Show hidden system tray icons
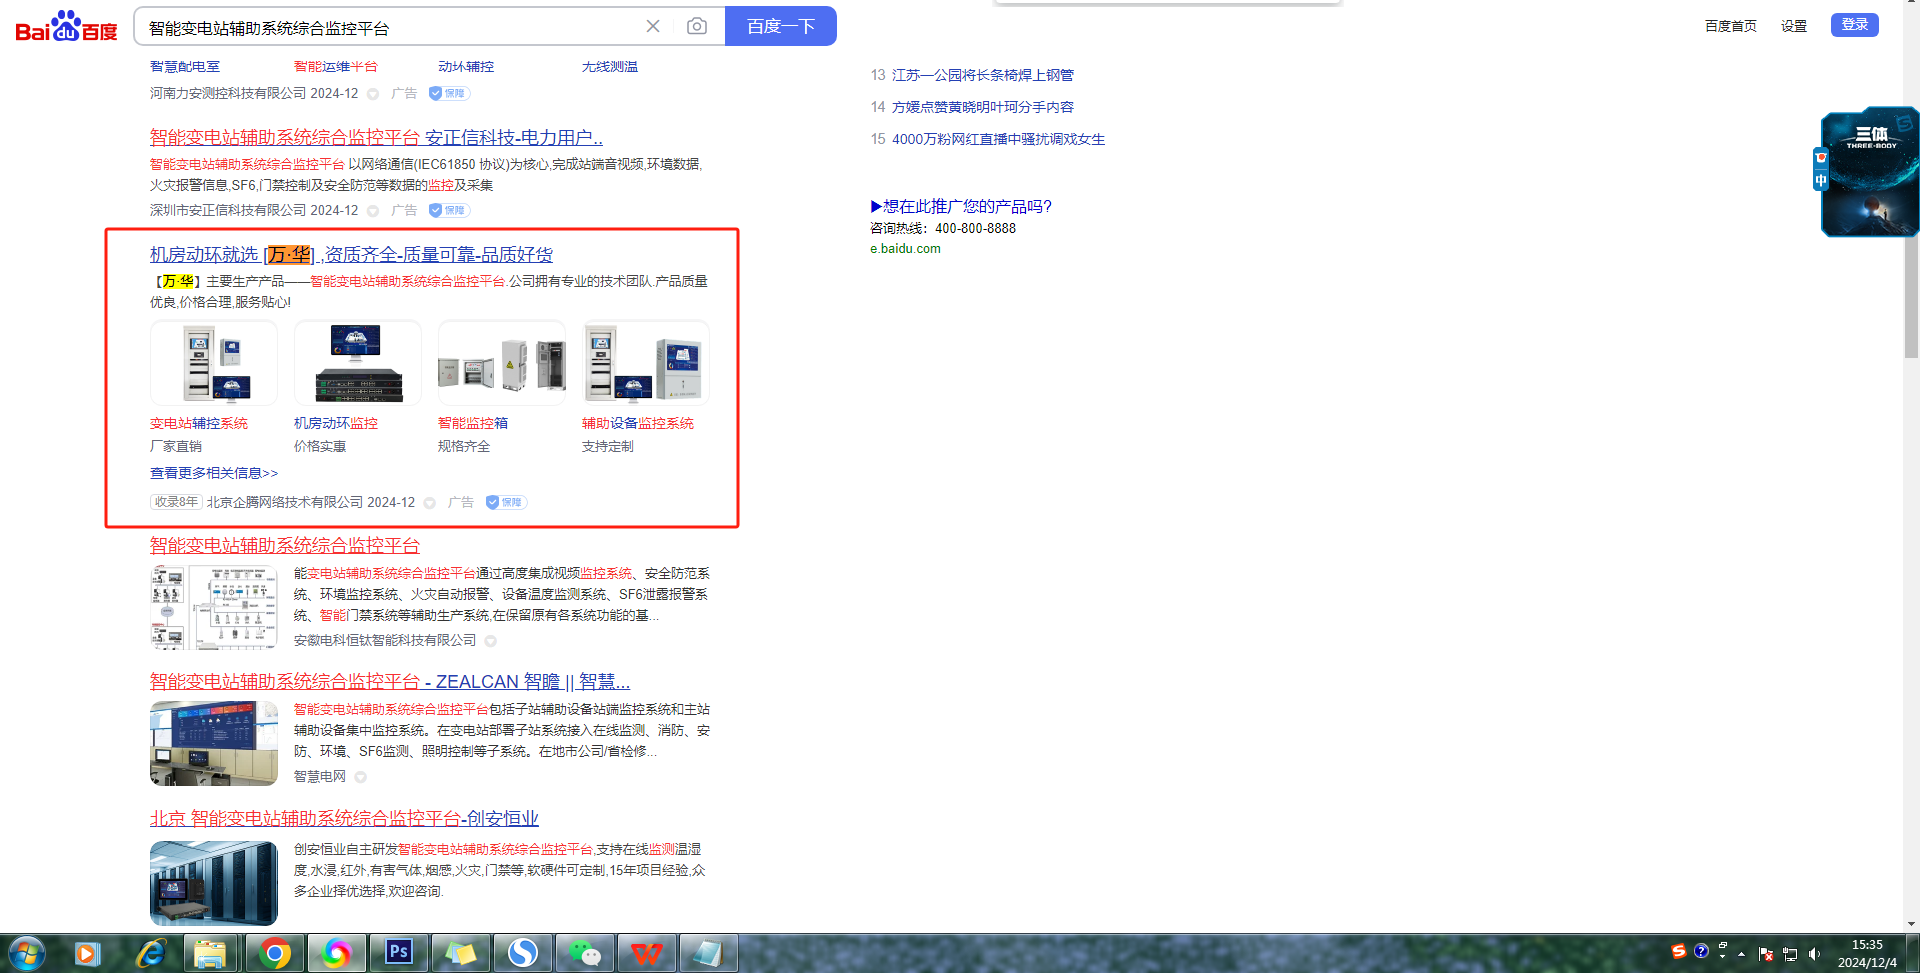Screen dimensions: 1920x973 click(1742, 954)
